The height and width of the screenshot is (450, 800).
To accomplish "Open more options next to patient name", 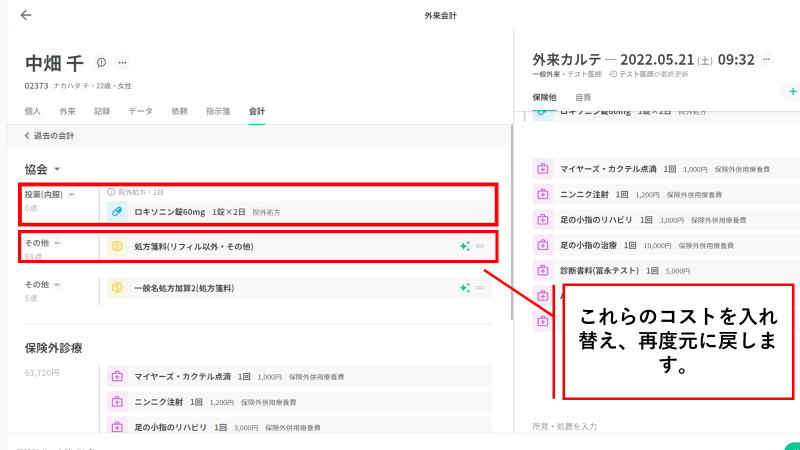I will coord(122,62).
